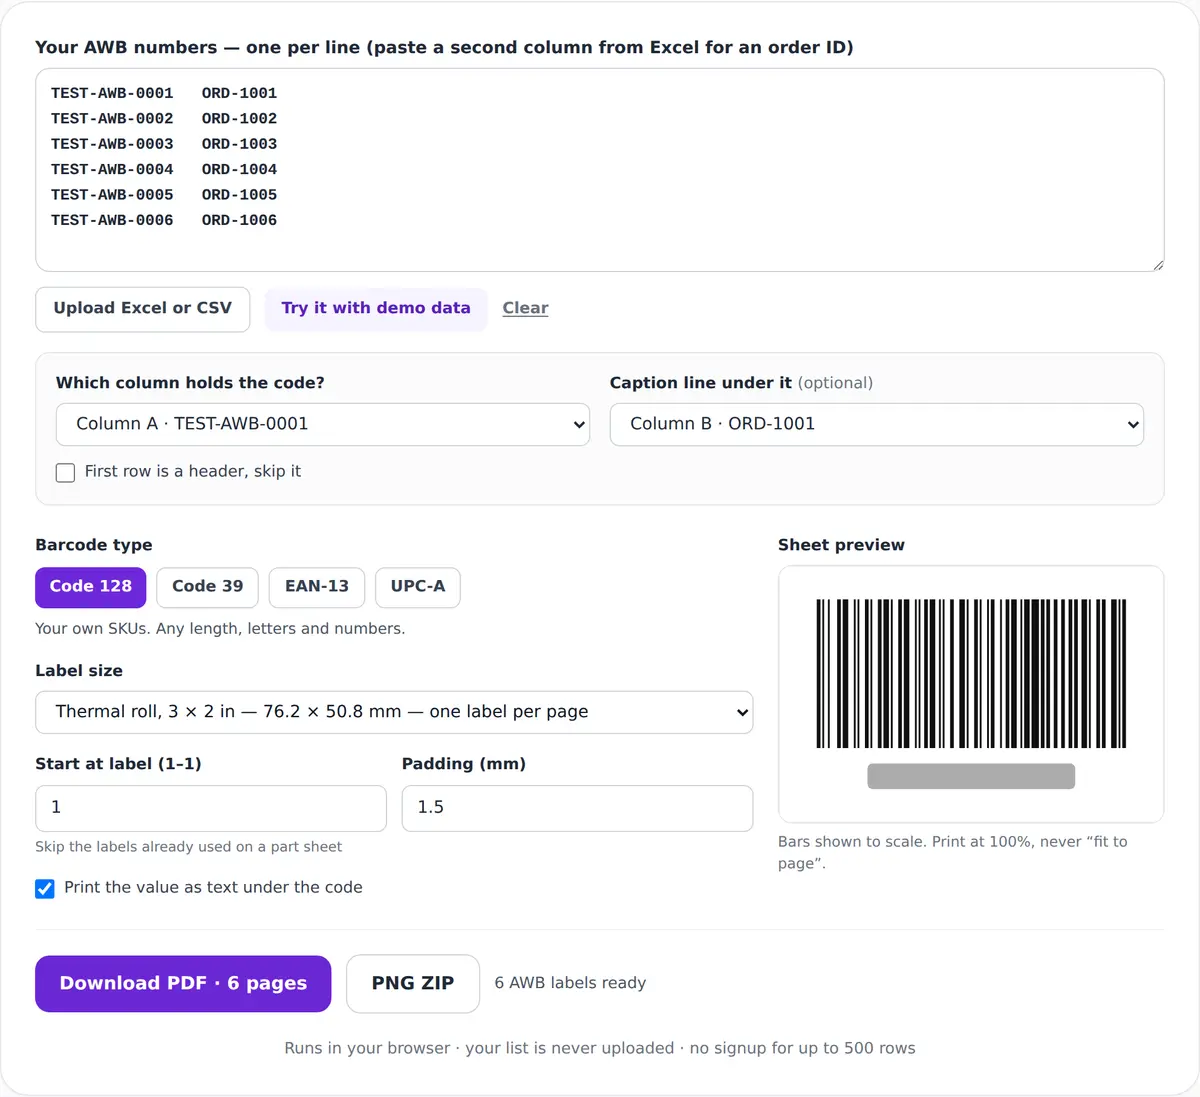The width and height of the screenshot is (1200, 1097).
Task: Open the 'Which column holds the code' dropdown
Action: pyautogui.click(x=323, y=424)
